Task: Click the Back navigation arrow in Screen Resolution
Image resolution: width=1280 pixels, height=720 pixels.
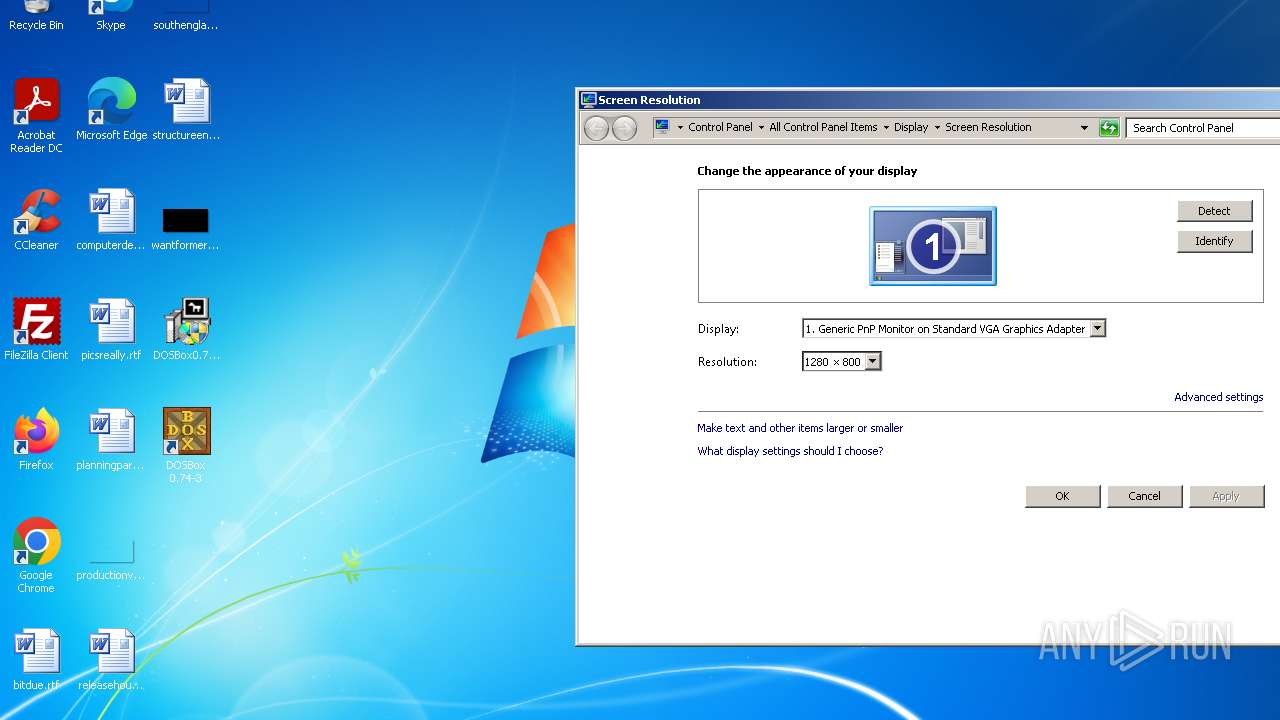Action: click(x=597, y=128)
